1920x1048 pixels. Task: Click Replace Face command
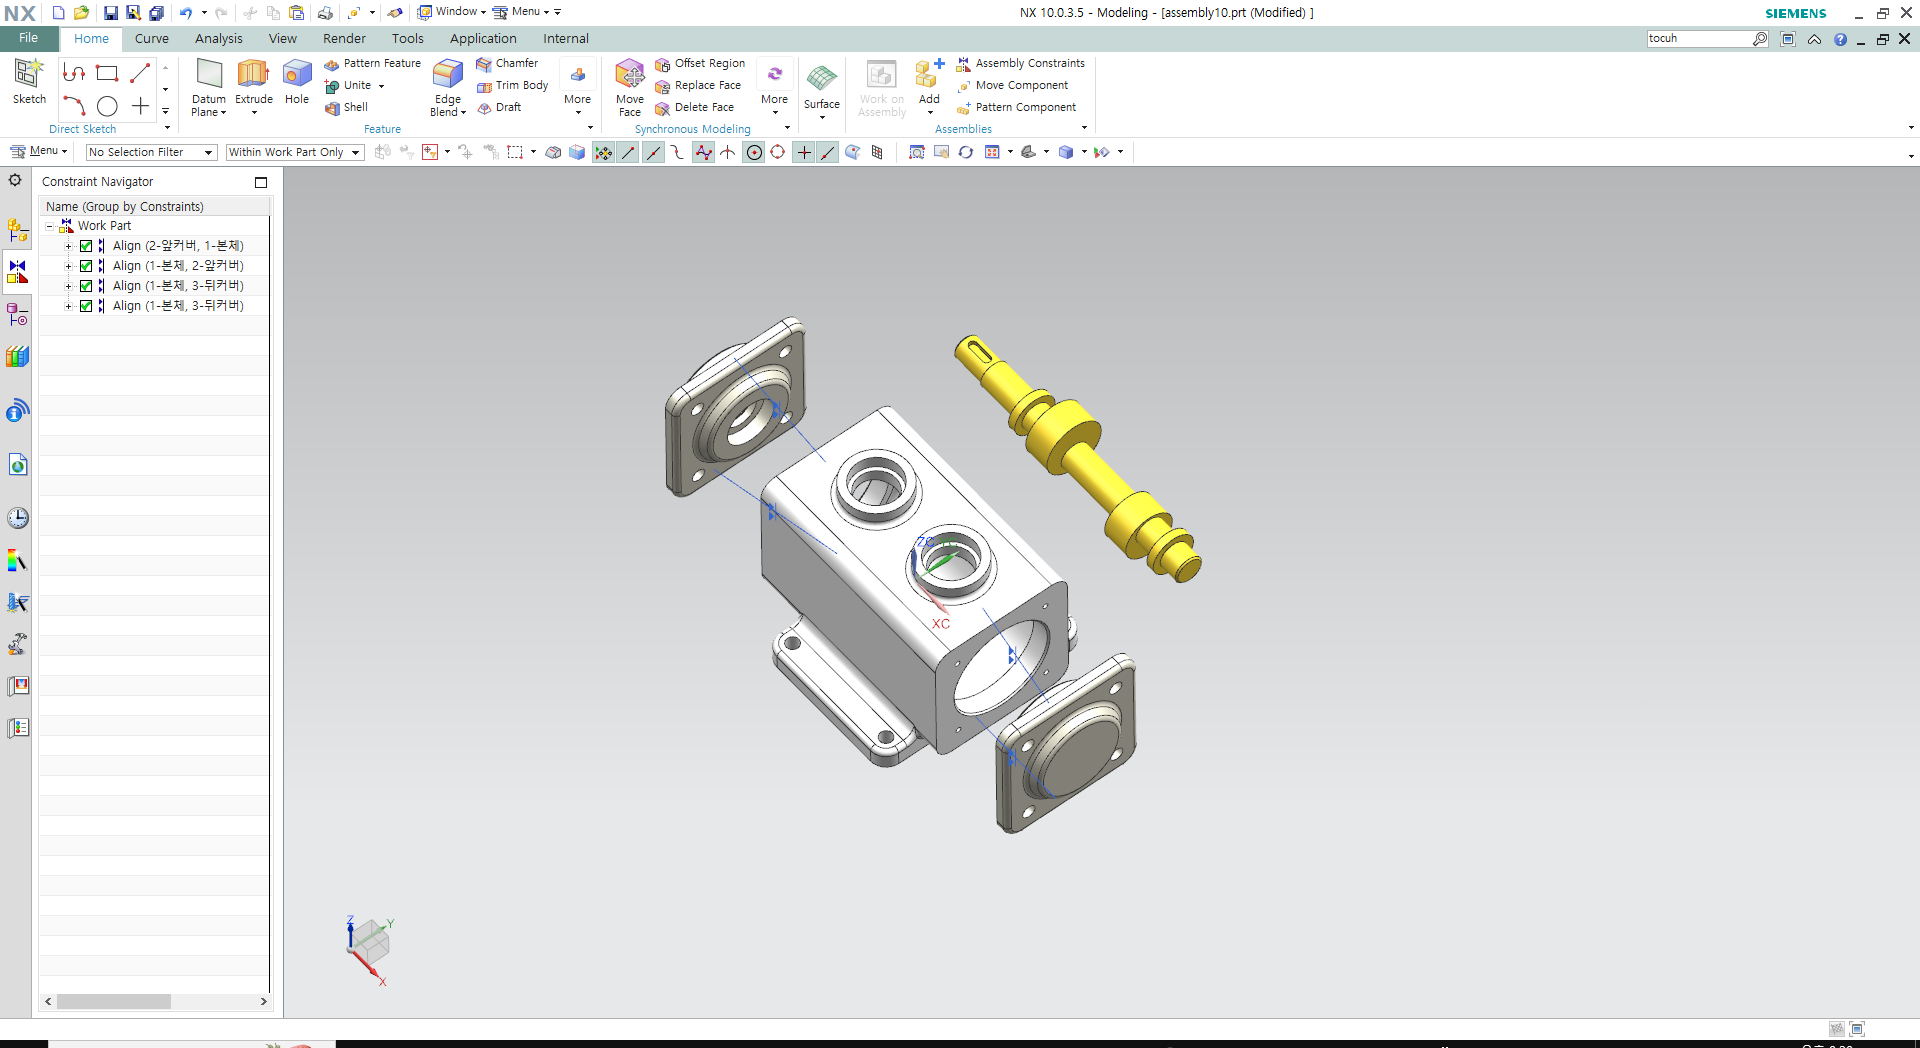pos(698,86)
